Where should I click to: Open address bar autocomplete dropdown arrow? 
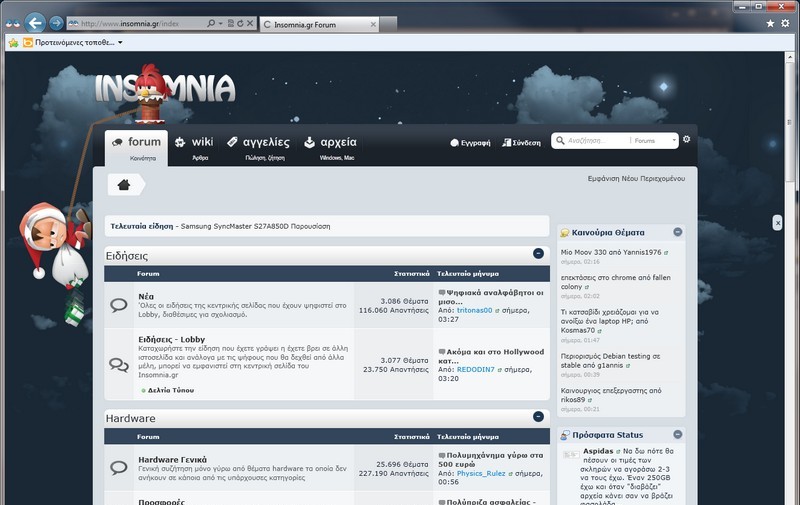click(220, 23)
